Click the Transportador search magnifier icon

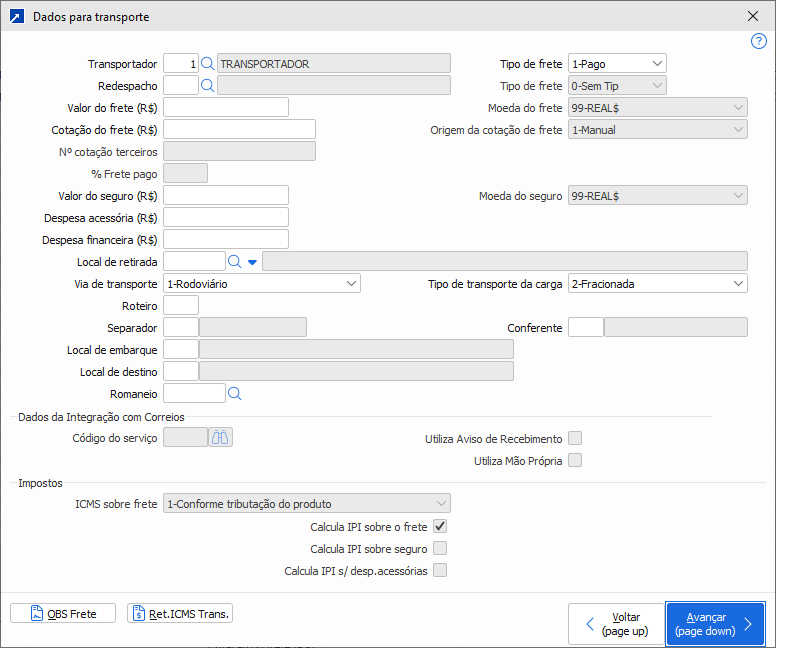coord(208,63)
